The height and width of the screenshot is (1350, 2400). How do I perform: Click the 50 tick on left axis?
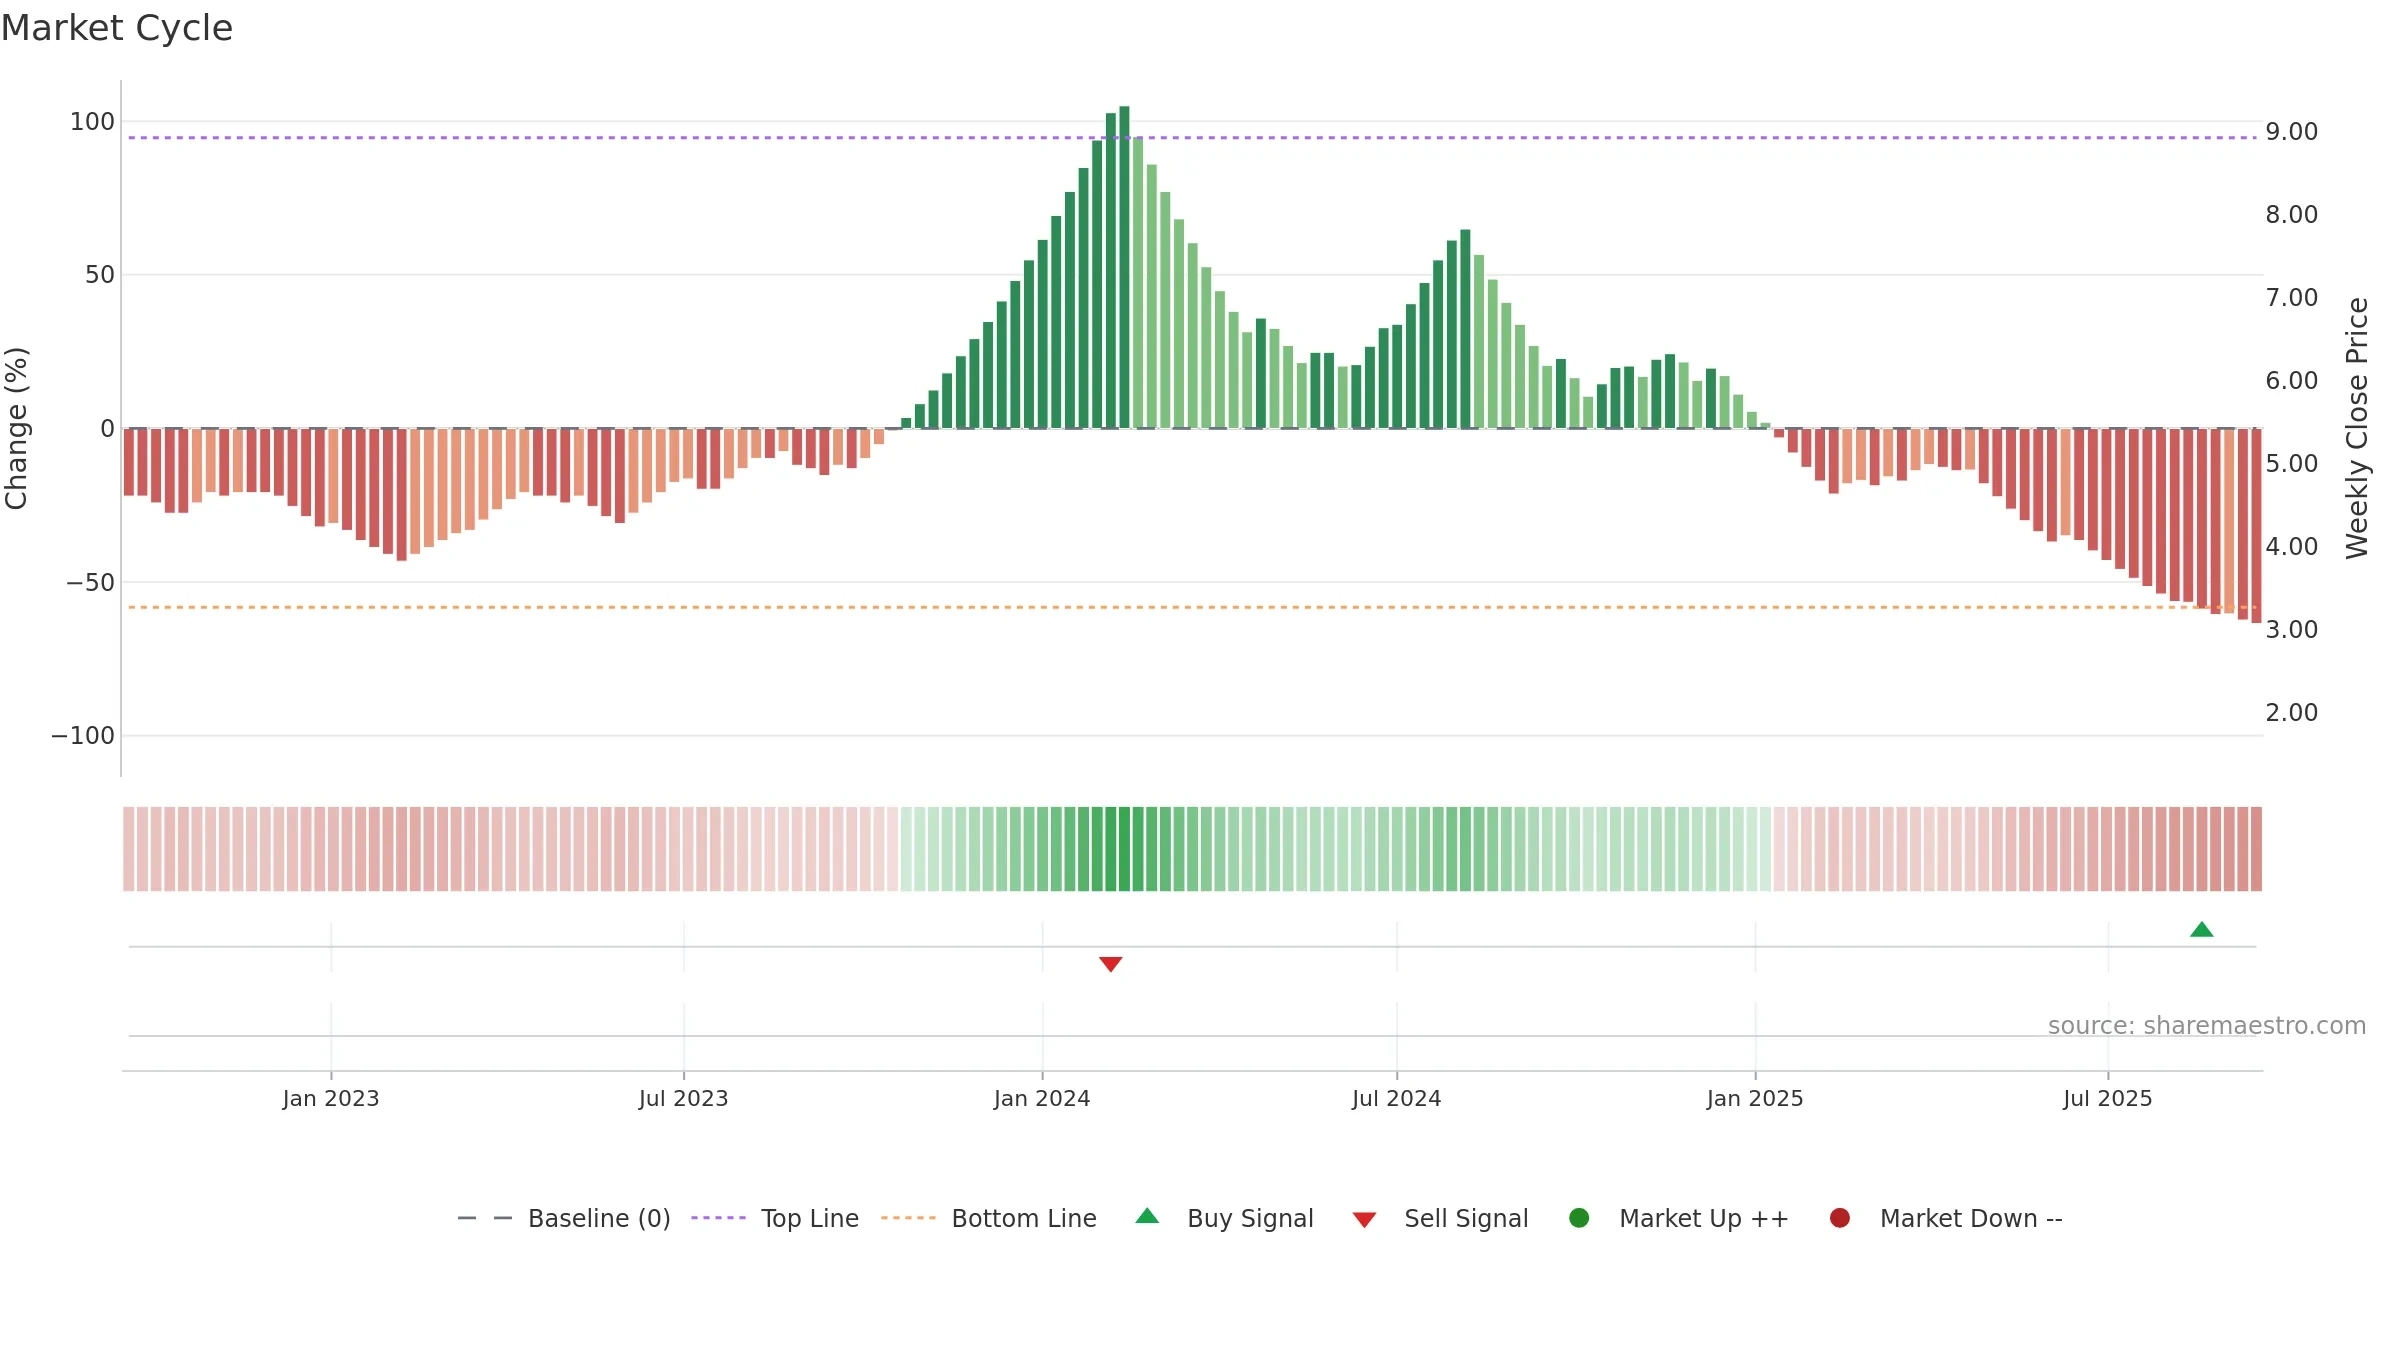tap(100, 275)
